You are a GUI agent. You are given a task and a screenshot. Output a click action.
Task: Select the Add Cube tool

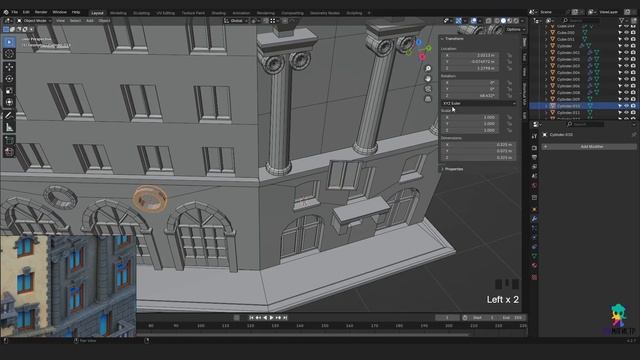(9, 140)
